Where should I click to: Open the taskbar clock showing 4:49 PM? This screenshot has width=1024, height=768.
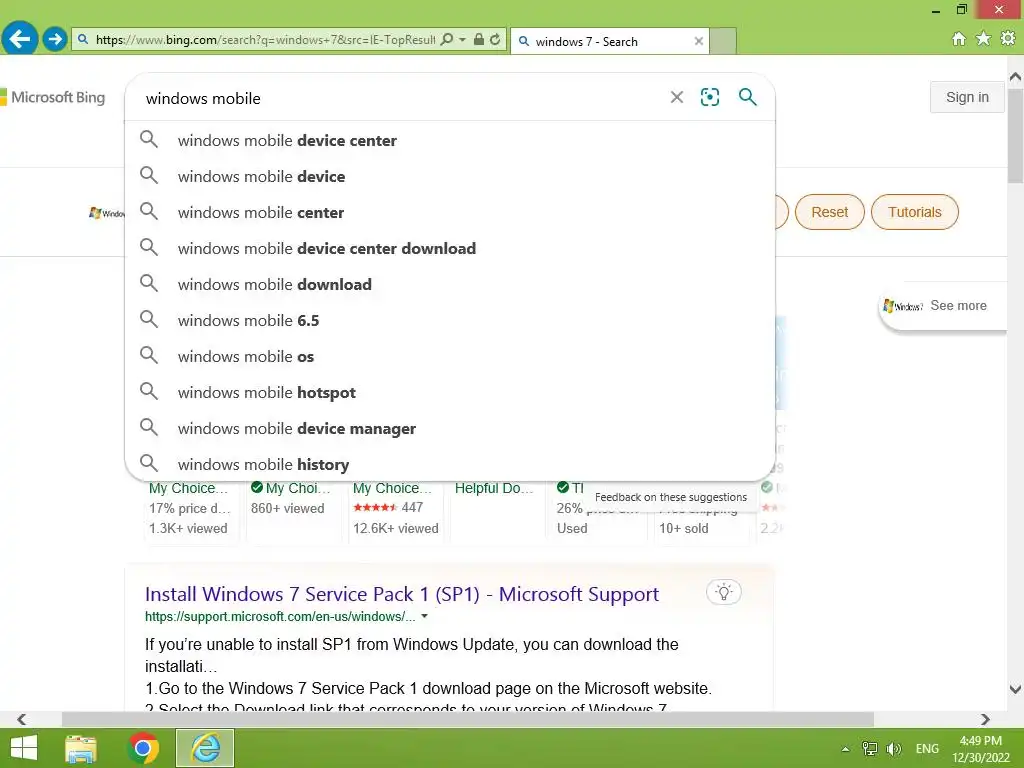[x=981, y=749]
